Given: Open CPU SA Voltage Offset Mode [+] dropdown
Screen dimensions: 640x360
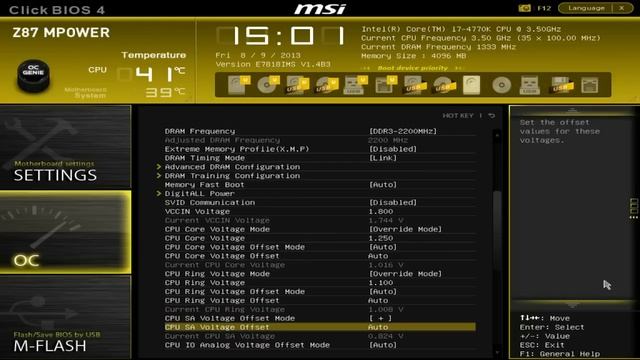Looking at the screenshot, I should tap(380, 318).
